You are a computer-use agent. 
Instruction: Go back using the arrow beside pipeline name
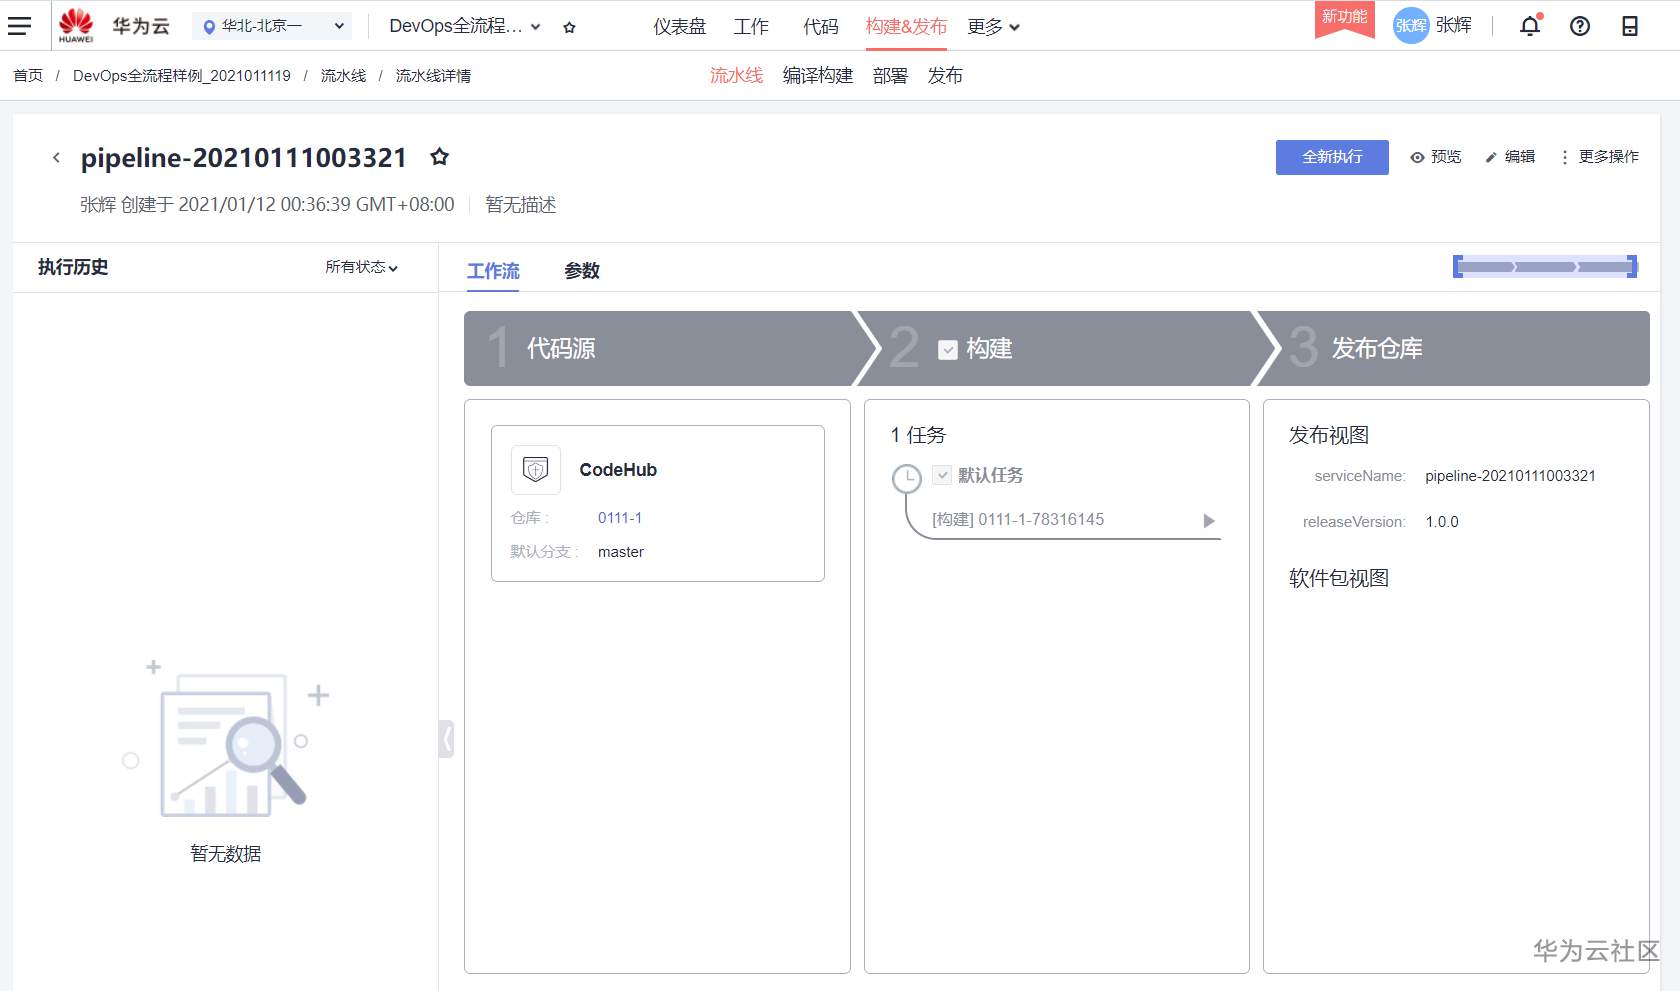tap(56, 157)
